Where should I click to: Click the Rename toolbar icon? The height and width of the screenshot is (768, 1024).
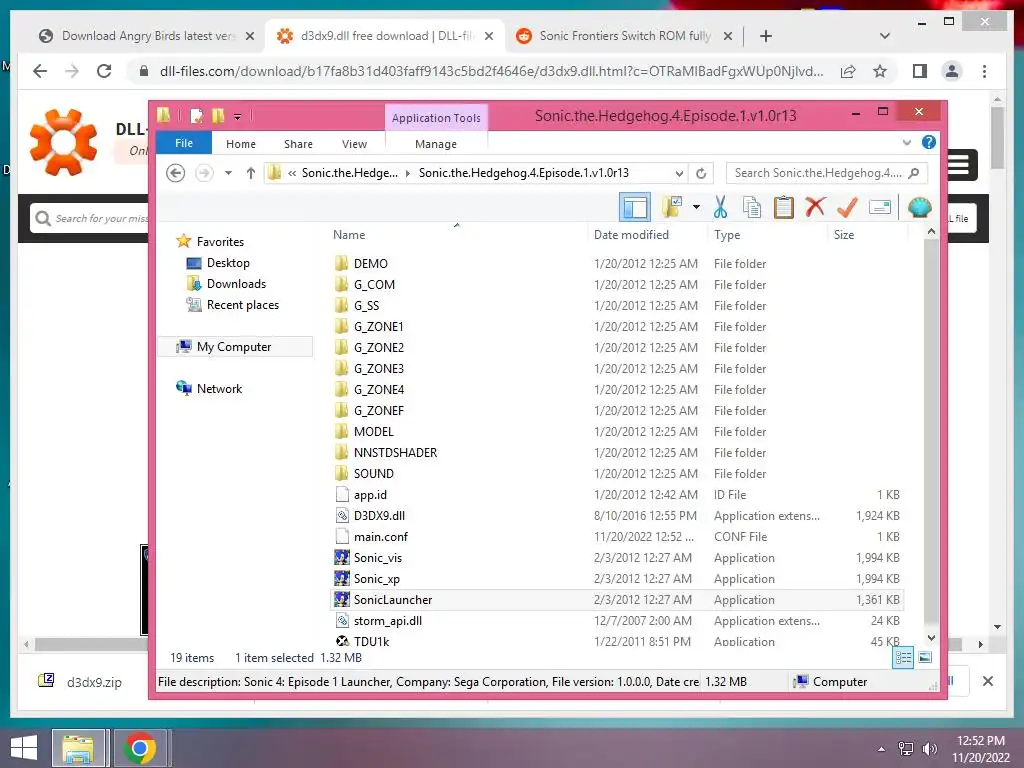[880, 208]
